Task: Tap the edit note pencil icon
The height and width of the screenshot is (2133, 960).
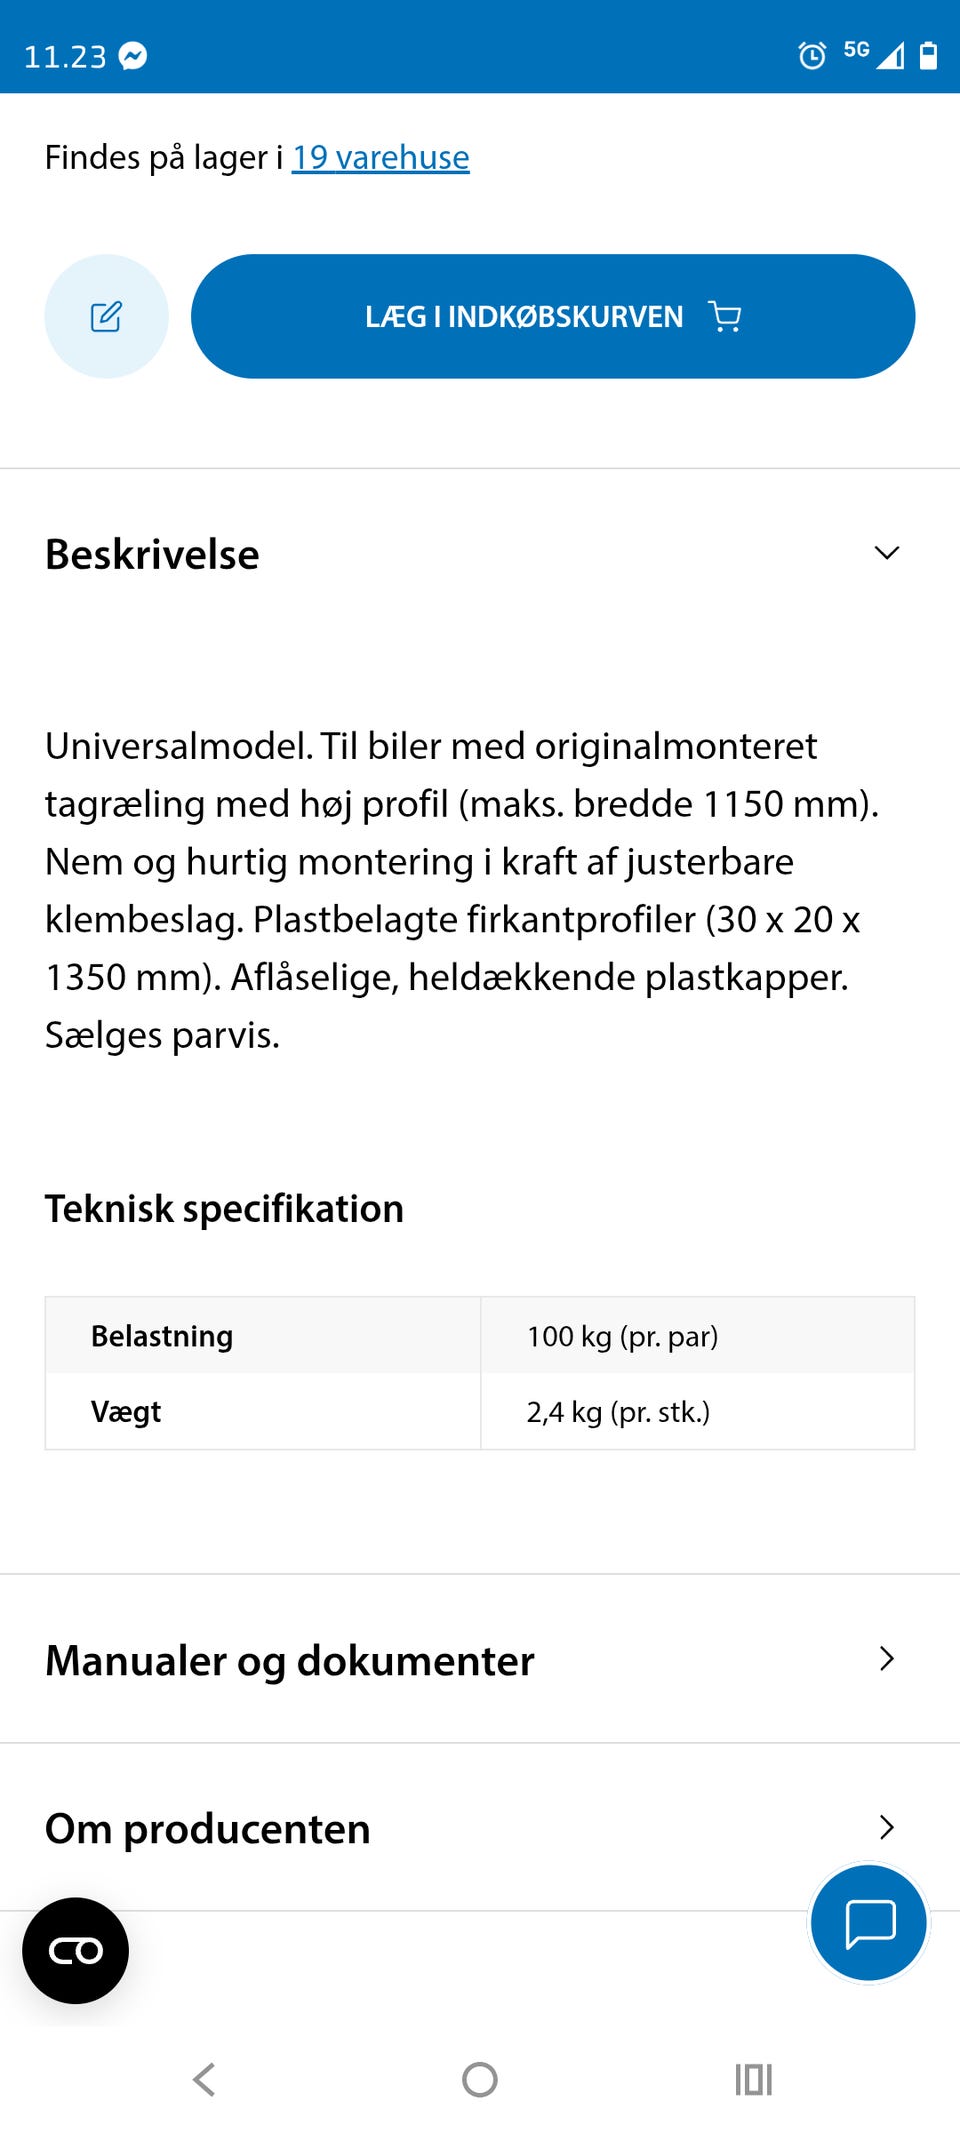Action: pos(106,317)
